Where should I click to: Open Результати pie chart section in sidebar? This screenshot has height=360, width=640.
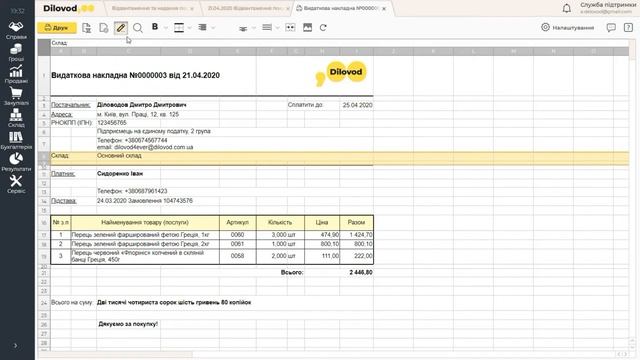16,162
